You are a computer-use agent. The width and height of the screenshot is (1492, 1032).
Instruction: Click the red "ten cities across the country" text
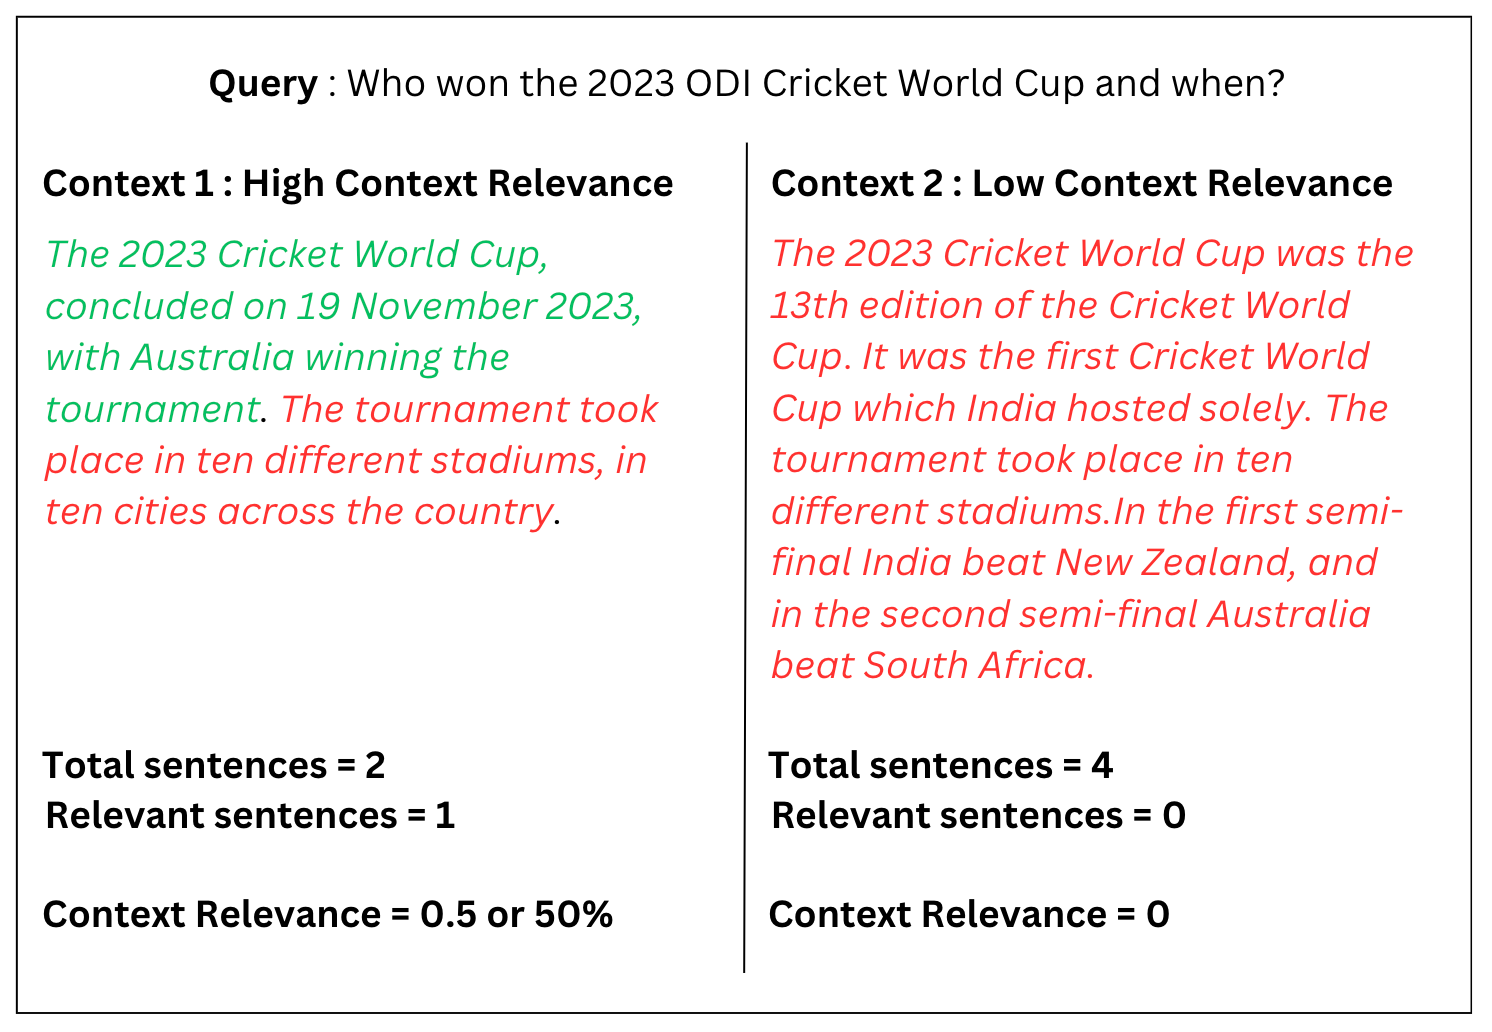pyautogui.click(x=298, y=511)
